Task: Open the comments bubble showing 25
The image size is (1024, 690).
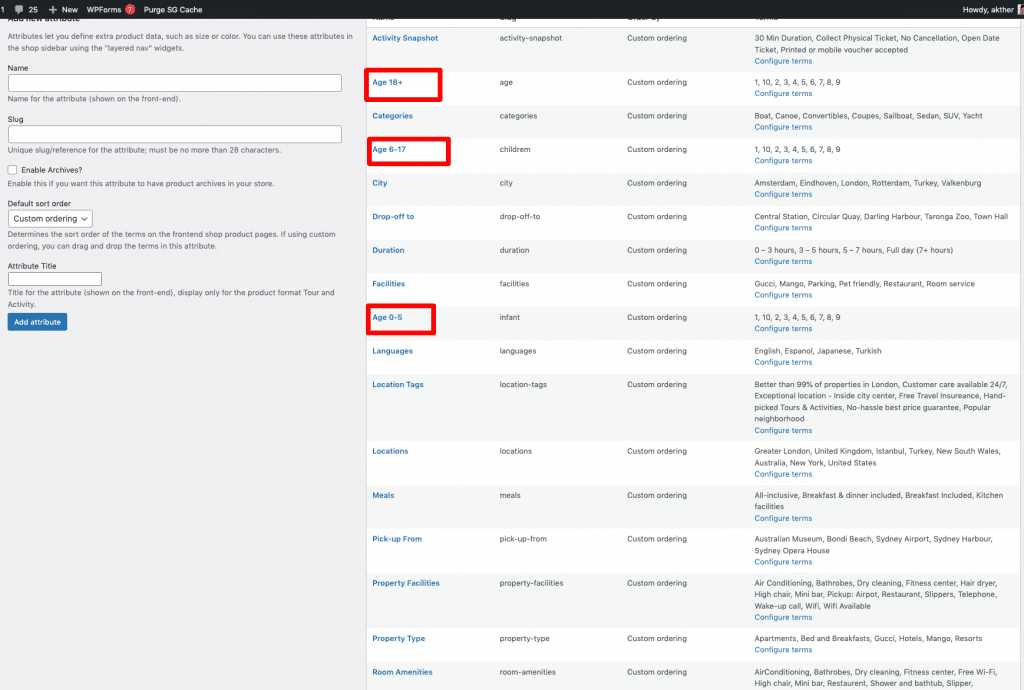Action: point(26,10)
